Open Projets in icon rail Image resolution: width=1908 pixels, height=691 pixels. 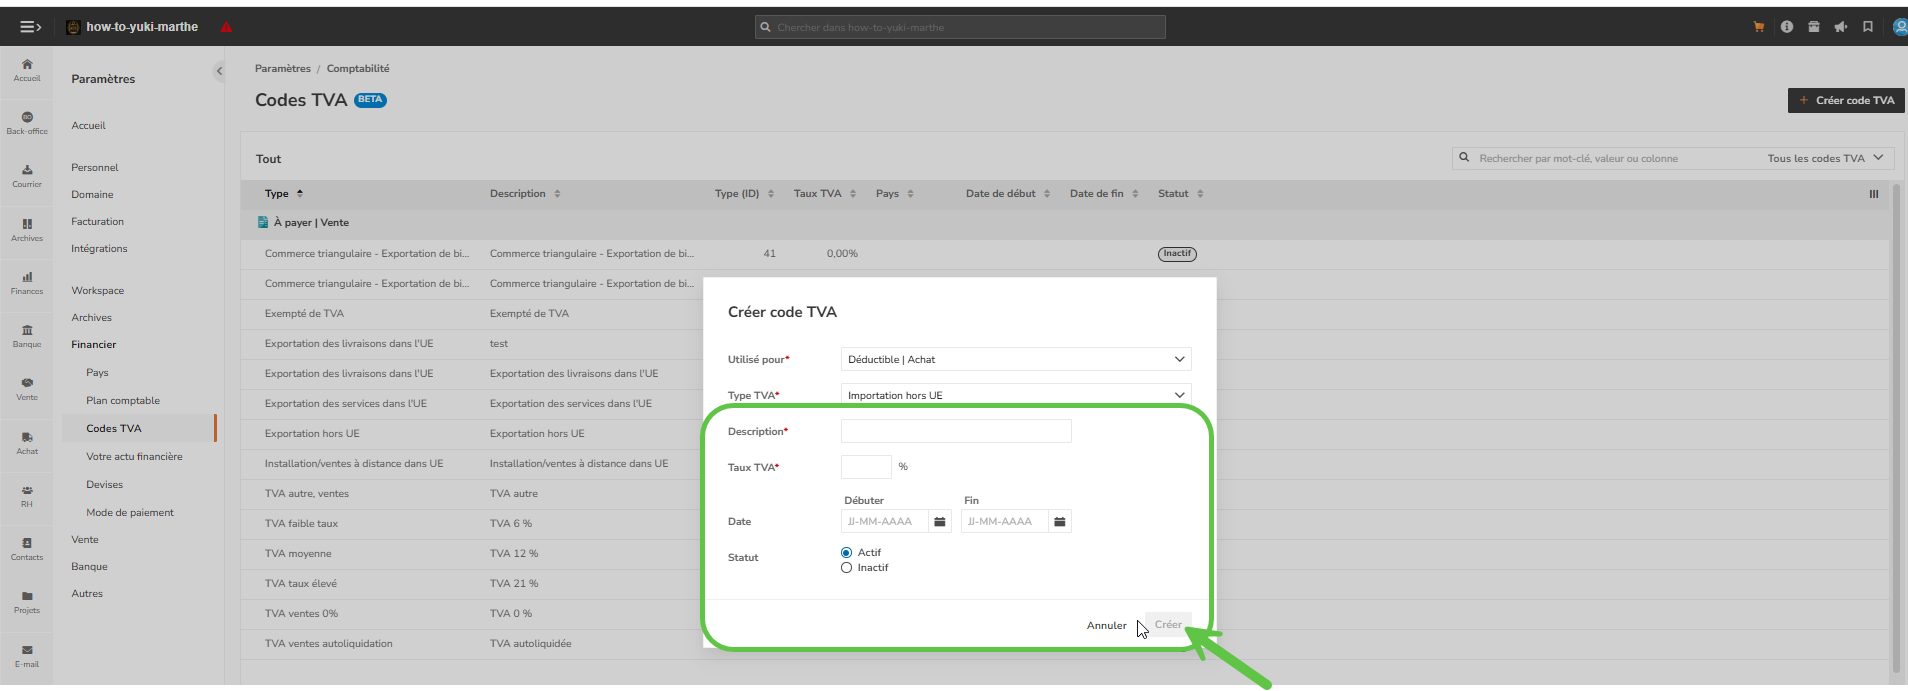tap(27, 602)
